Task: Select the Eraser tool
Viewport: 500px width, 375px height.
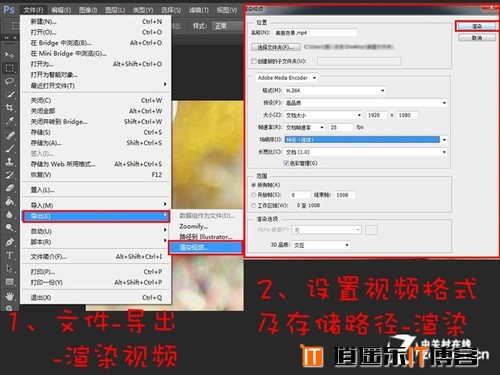Action: [x=9, y=188]
